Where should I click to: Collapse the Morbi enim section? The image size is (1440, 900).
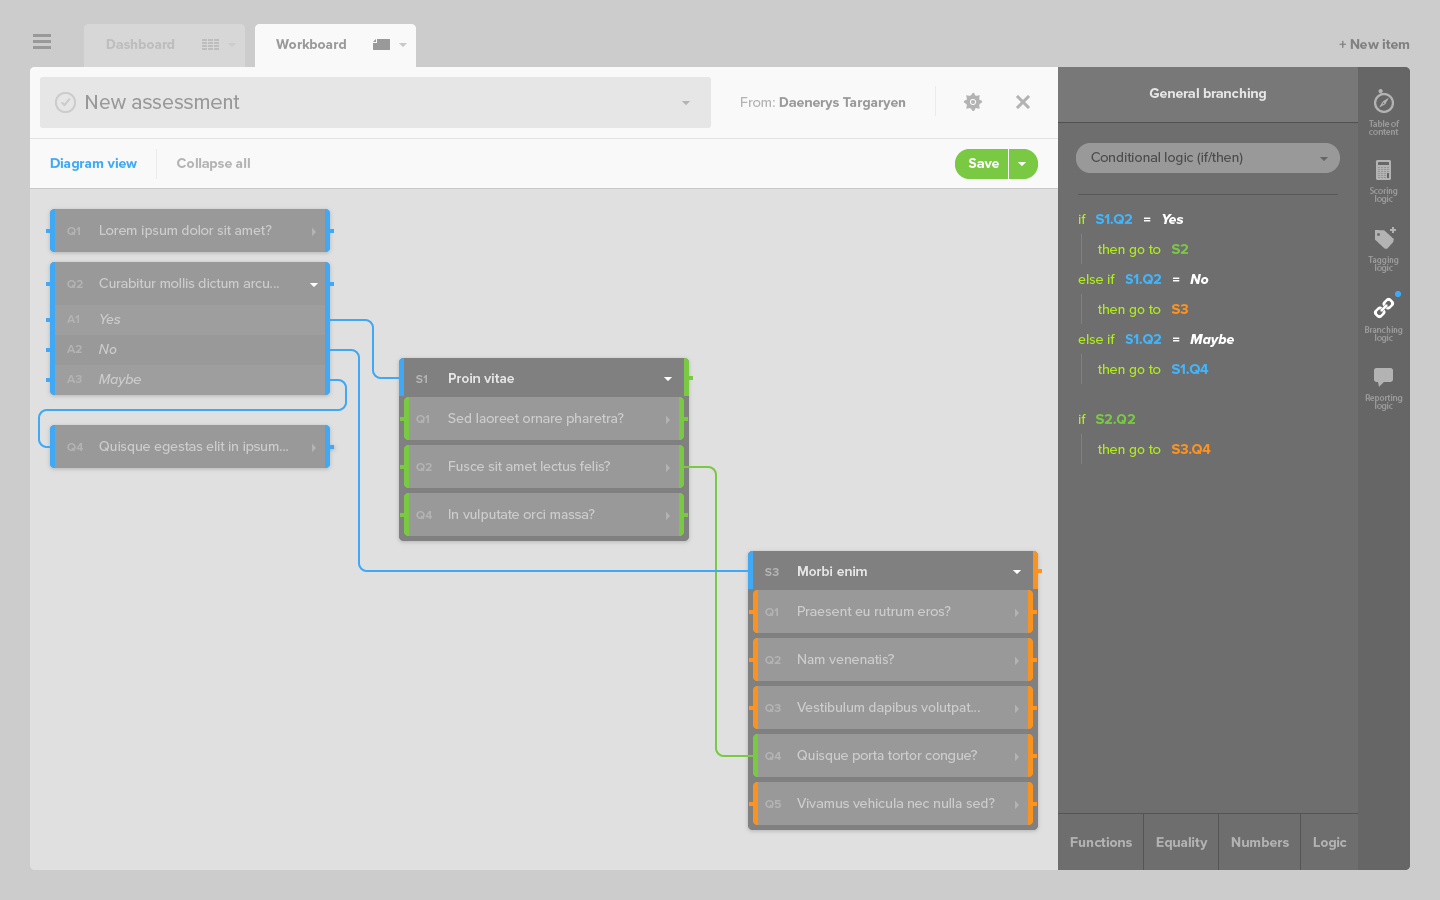click(x=1016, y=572)
